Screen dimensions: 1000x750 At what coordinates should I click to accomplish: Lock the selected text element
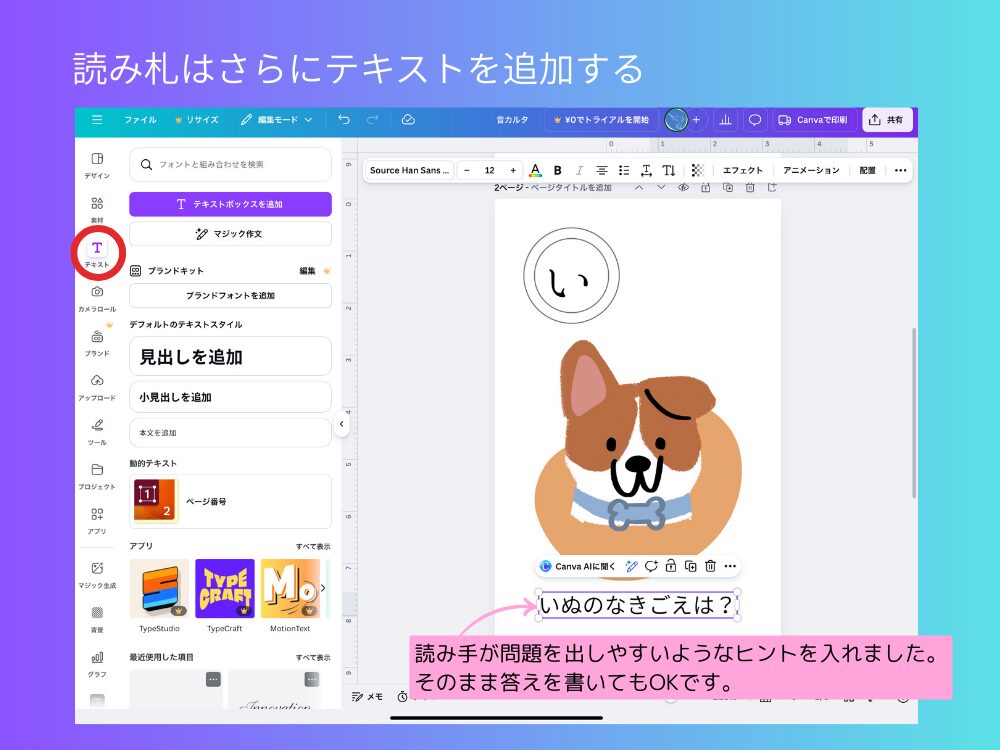coord(671,565)
